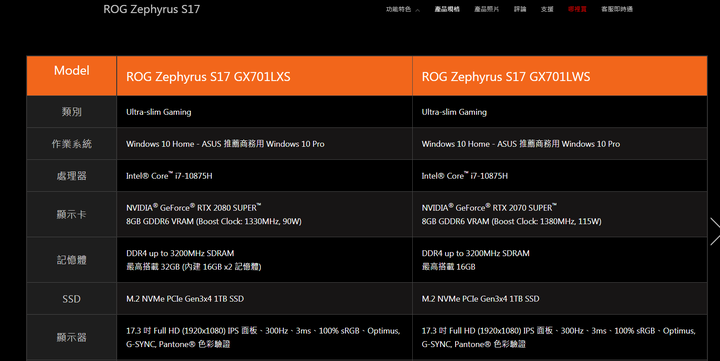Screen dimensions: 720x361
Task: Click GX701LXS DDR4 up to 3200MHz SDRAM
Action: (x=180, y=253)
